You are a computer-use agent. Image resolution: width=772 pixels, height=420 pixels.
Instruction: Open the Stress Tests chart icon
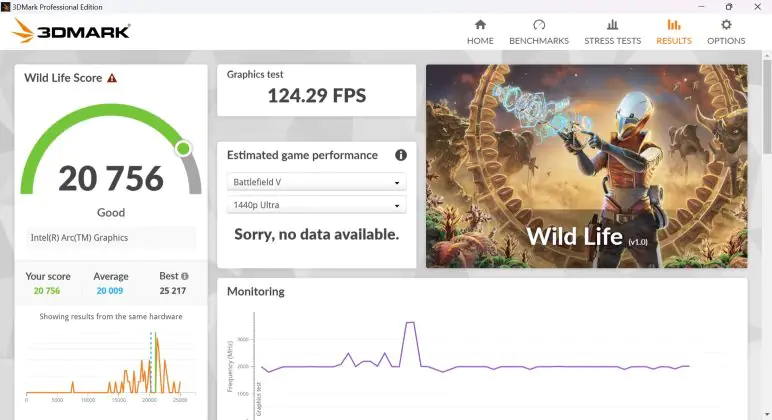coord(612,25)
